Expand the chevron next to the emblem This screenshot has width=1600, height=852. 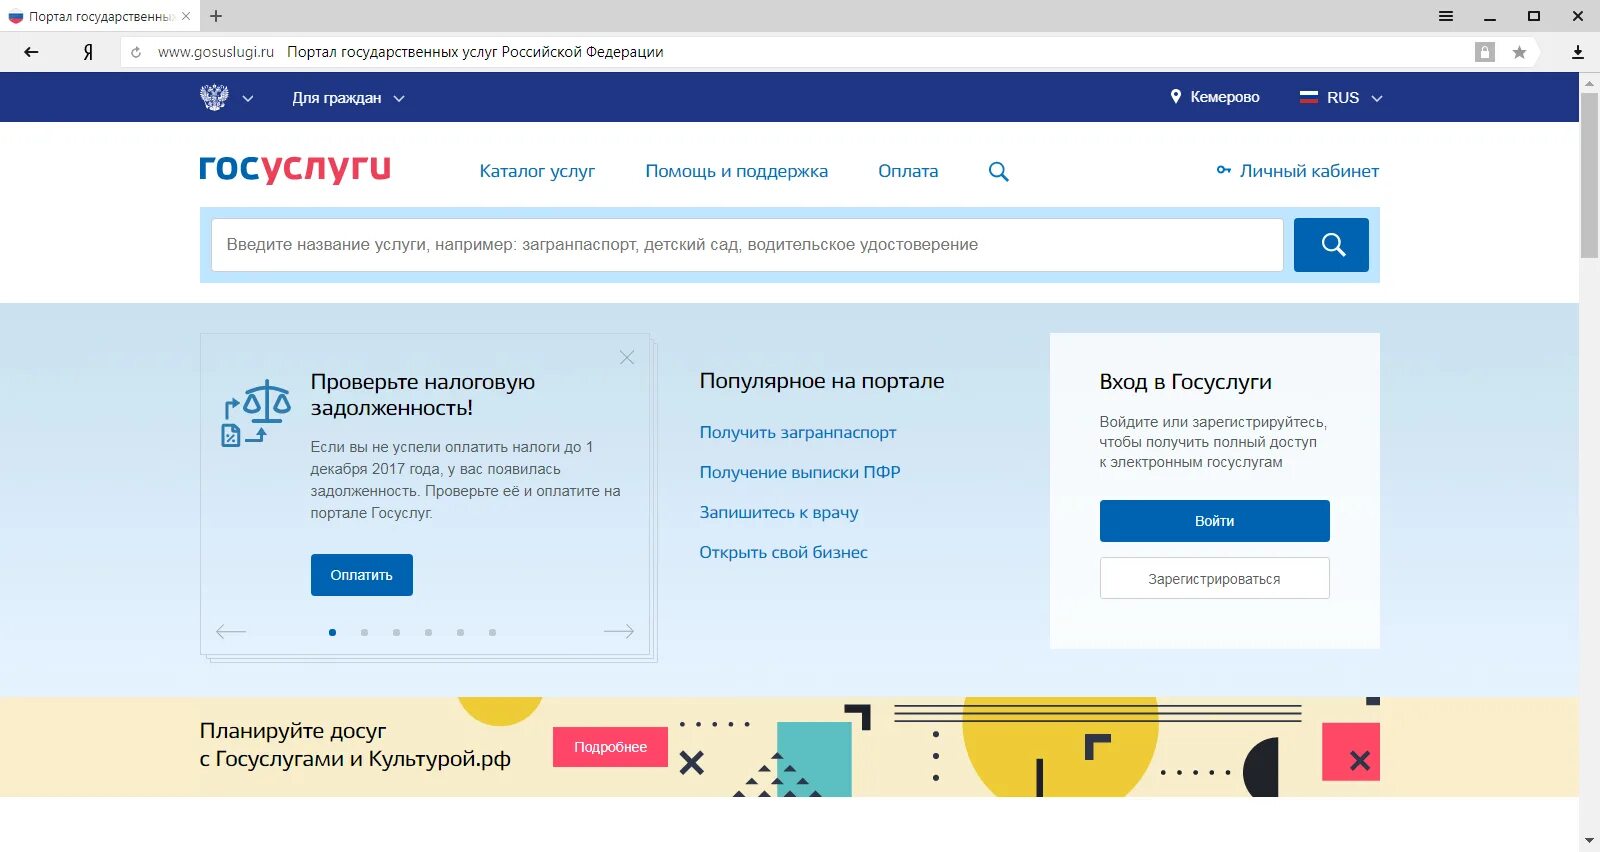click(x=248, y=98)
